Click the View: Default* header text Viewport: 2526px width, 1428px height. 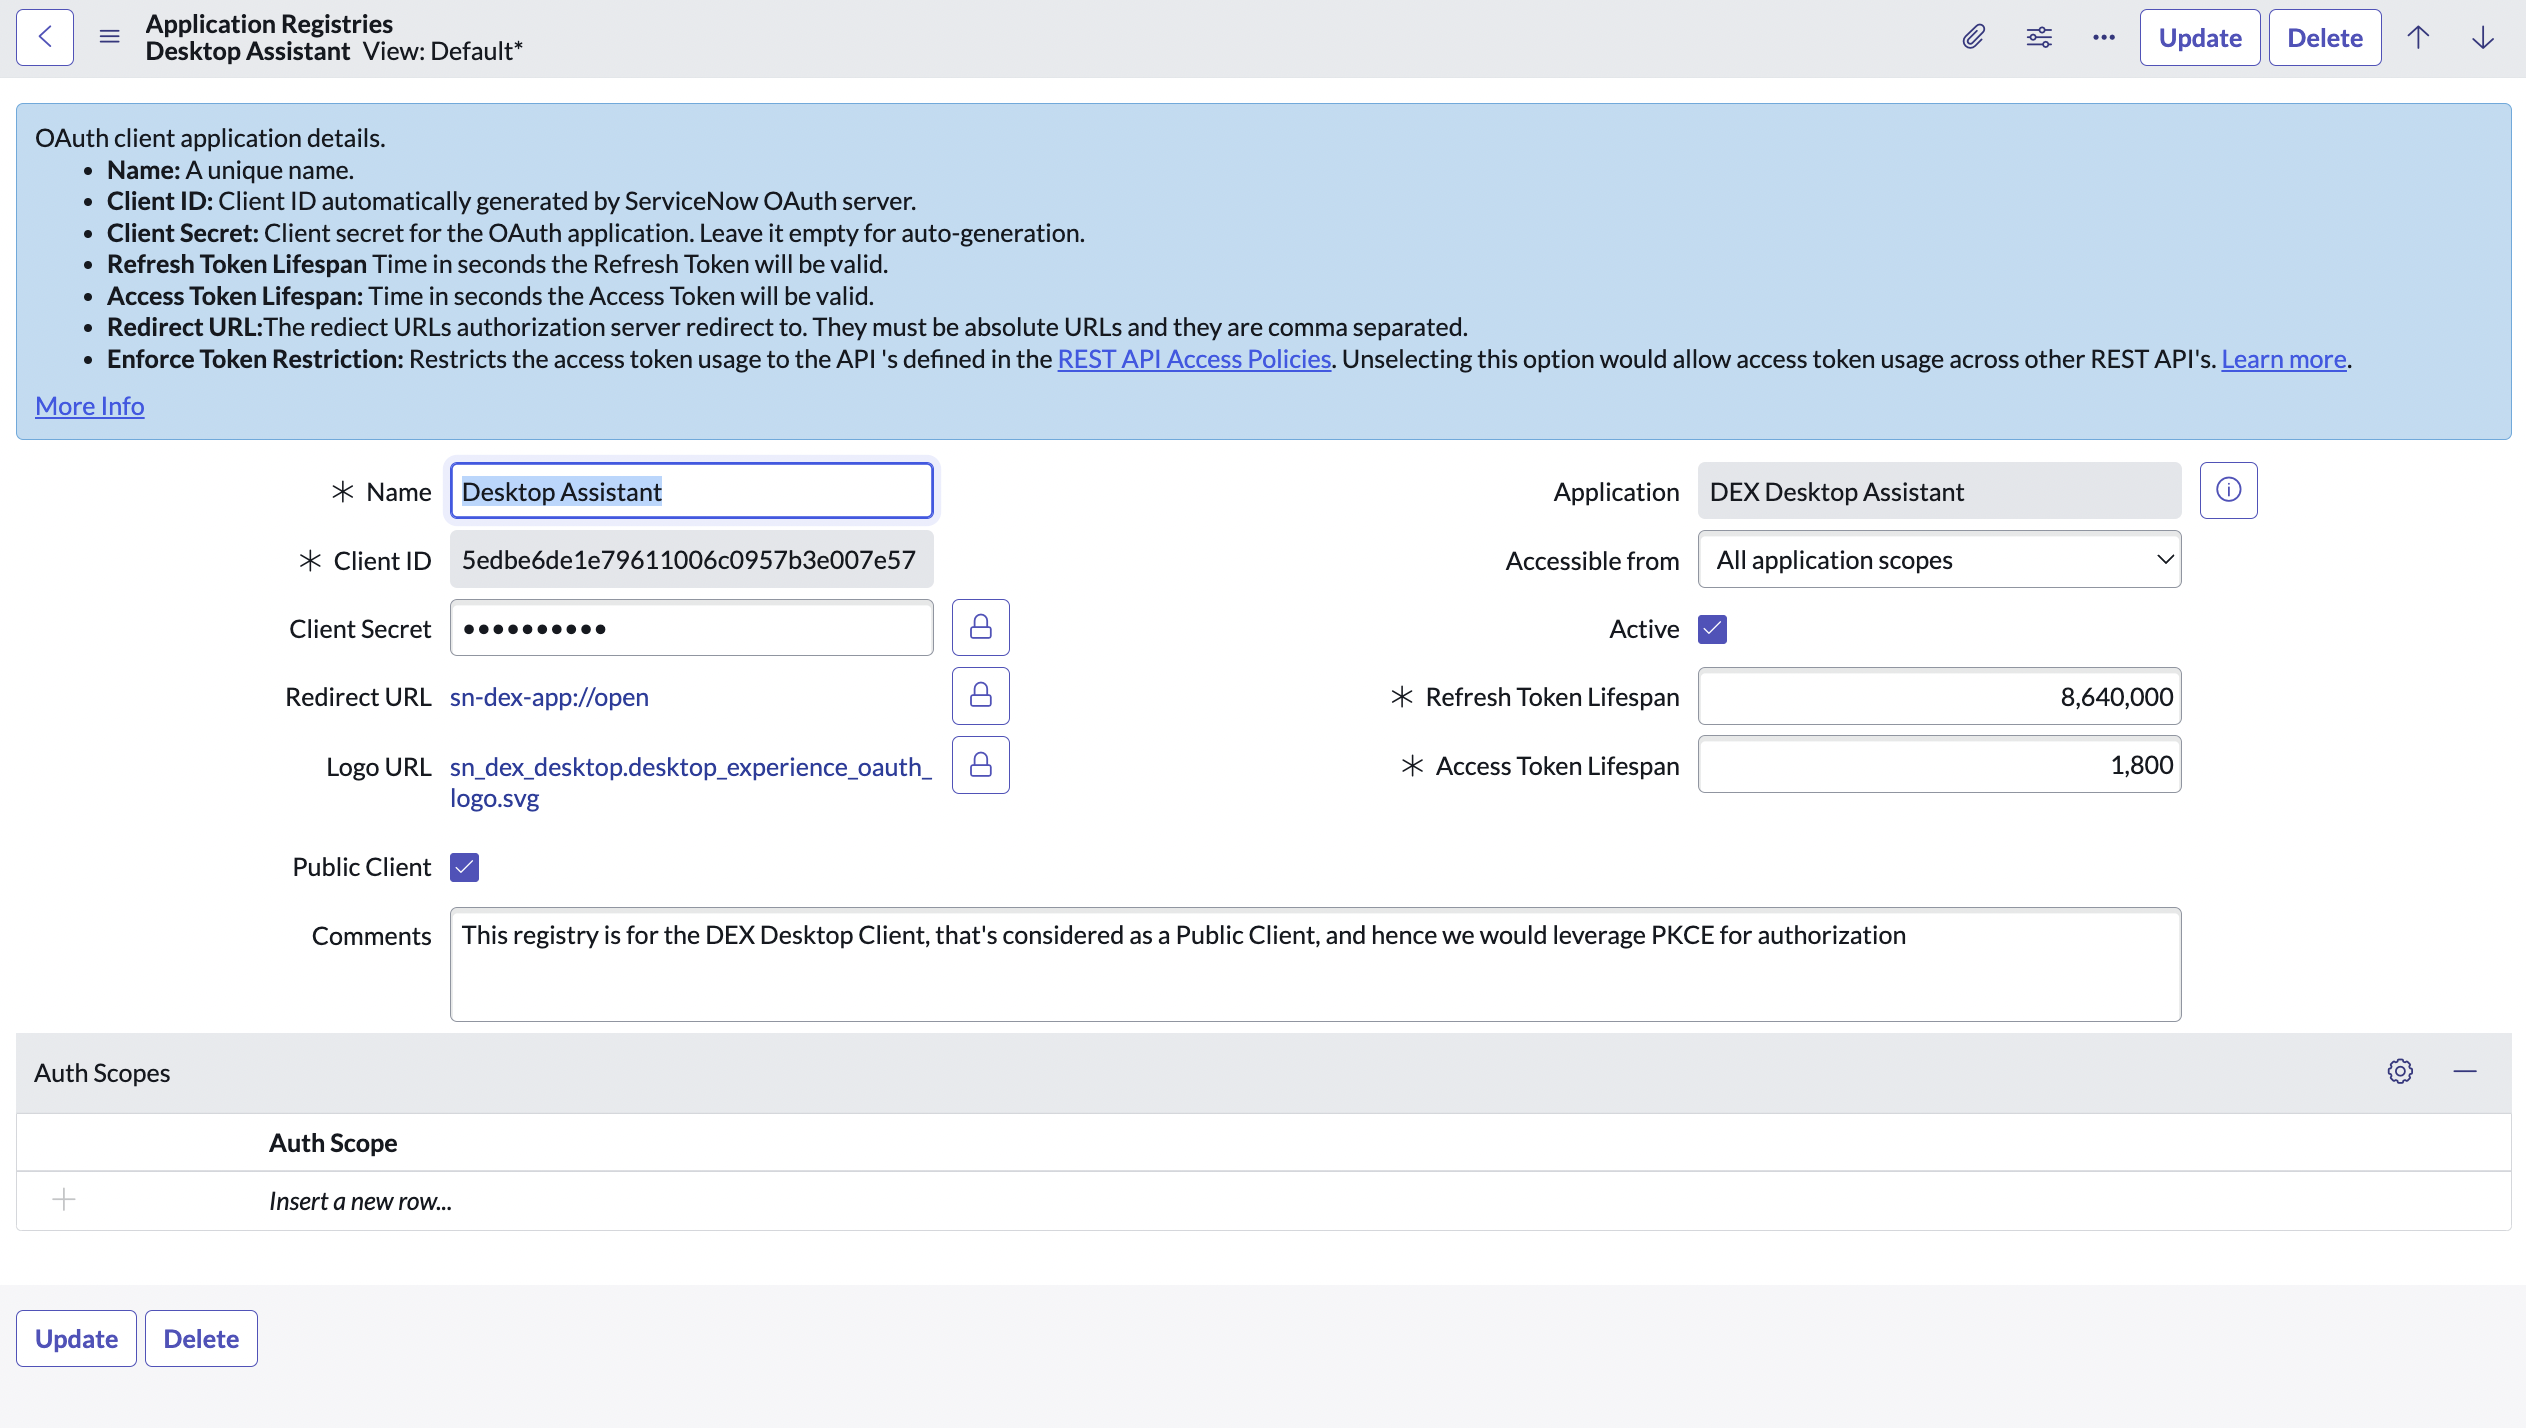coord(443,51)
